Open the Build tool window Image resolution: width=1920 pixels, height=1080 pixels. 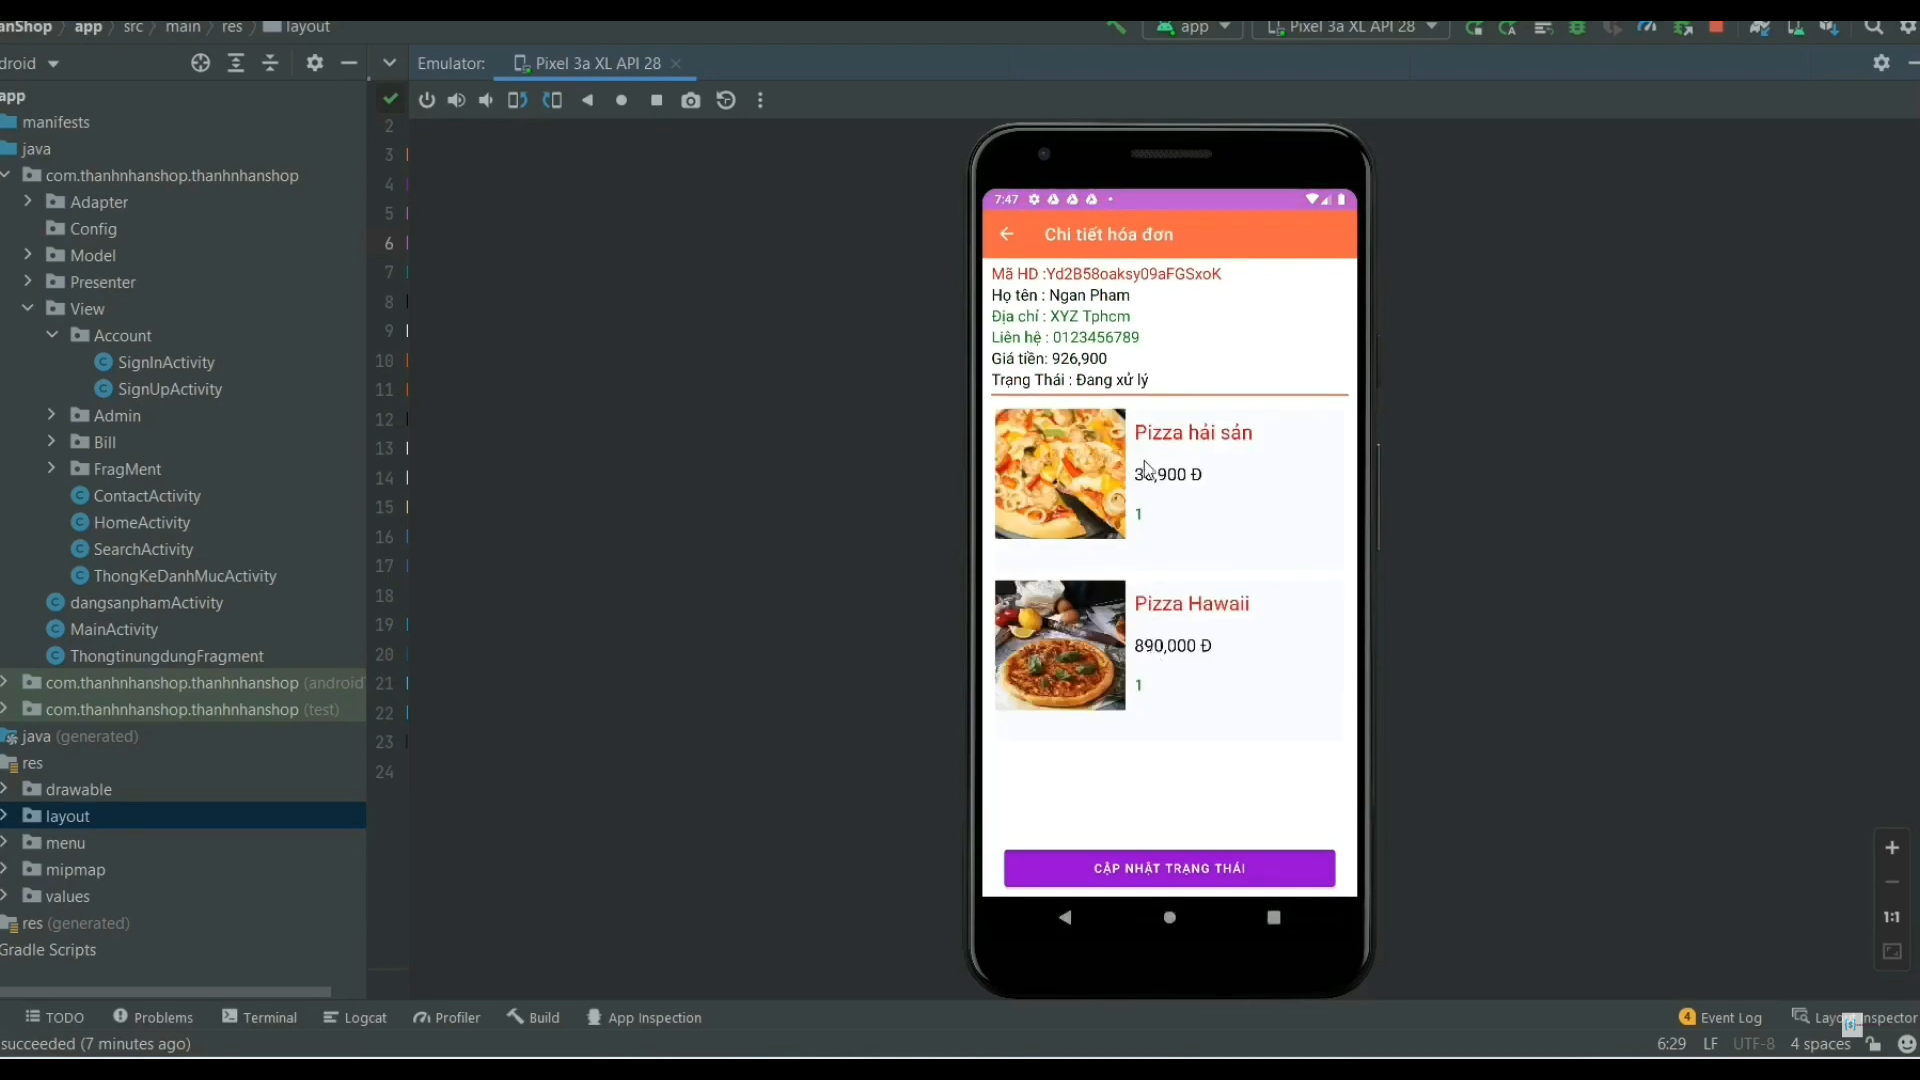533,1017
